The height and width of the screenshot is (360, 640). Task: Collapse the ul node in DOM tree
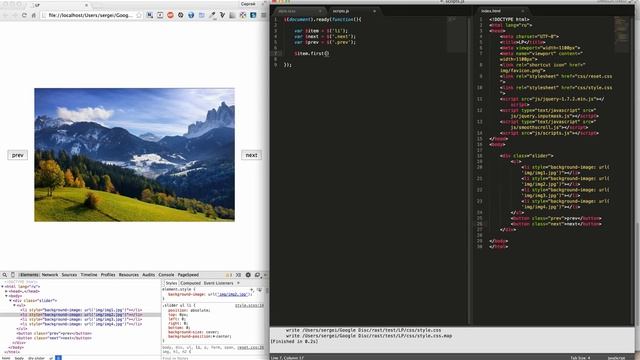pos(15,305)
